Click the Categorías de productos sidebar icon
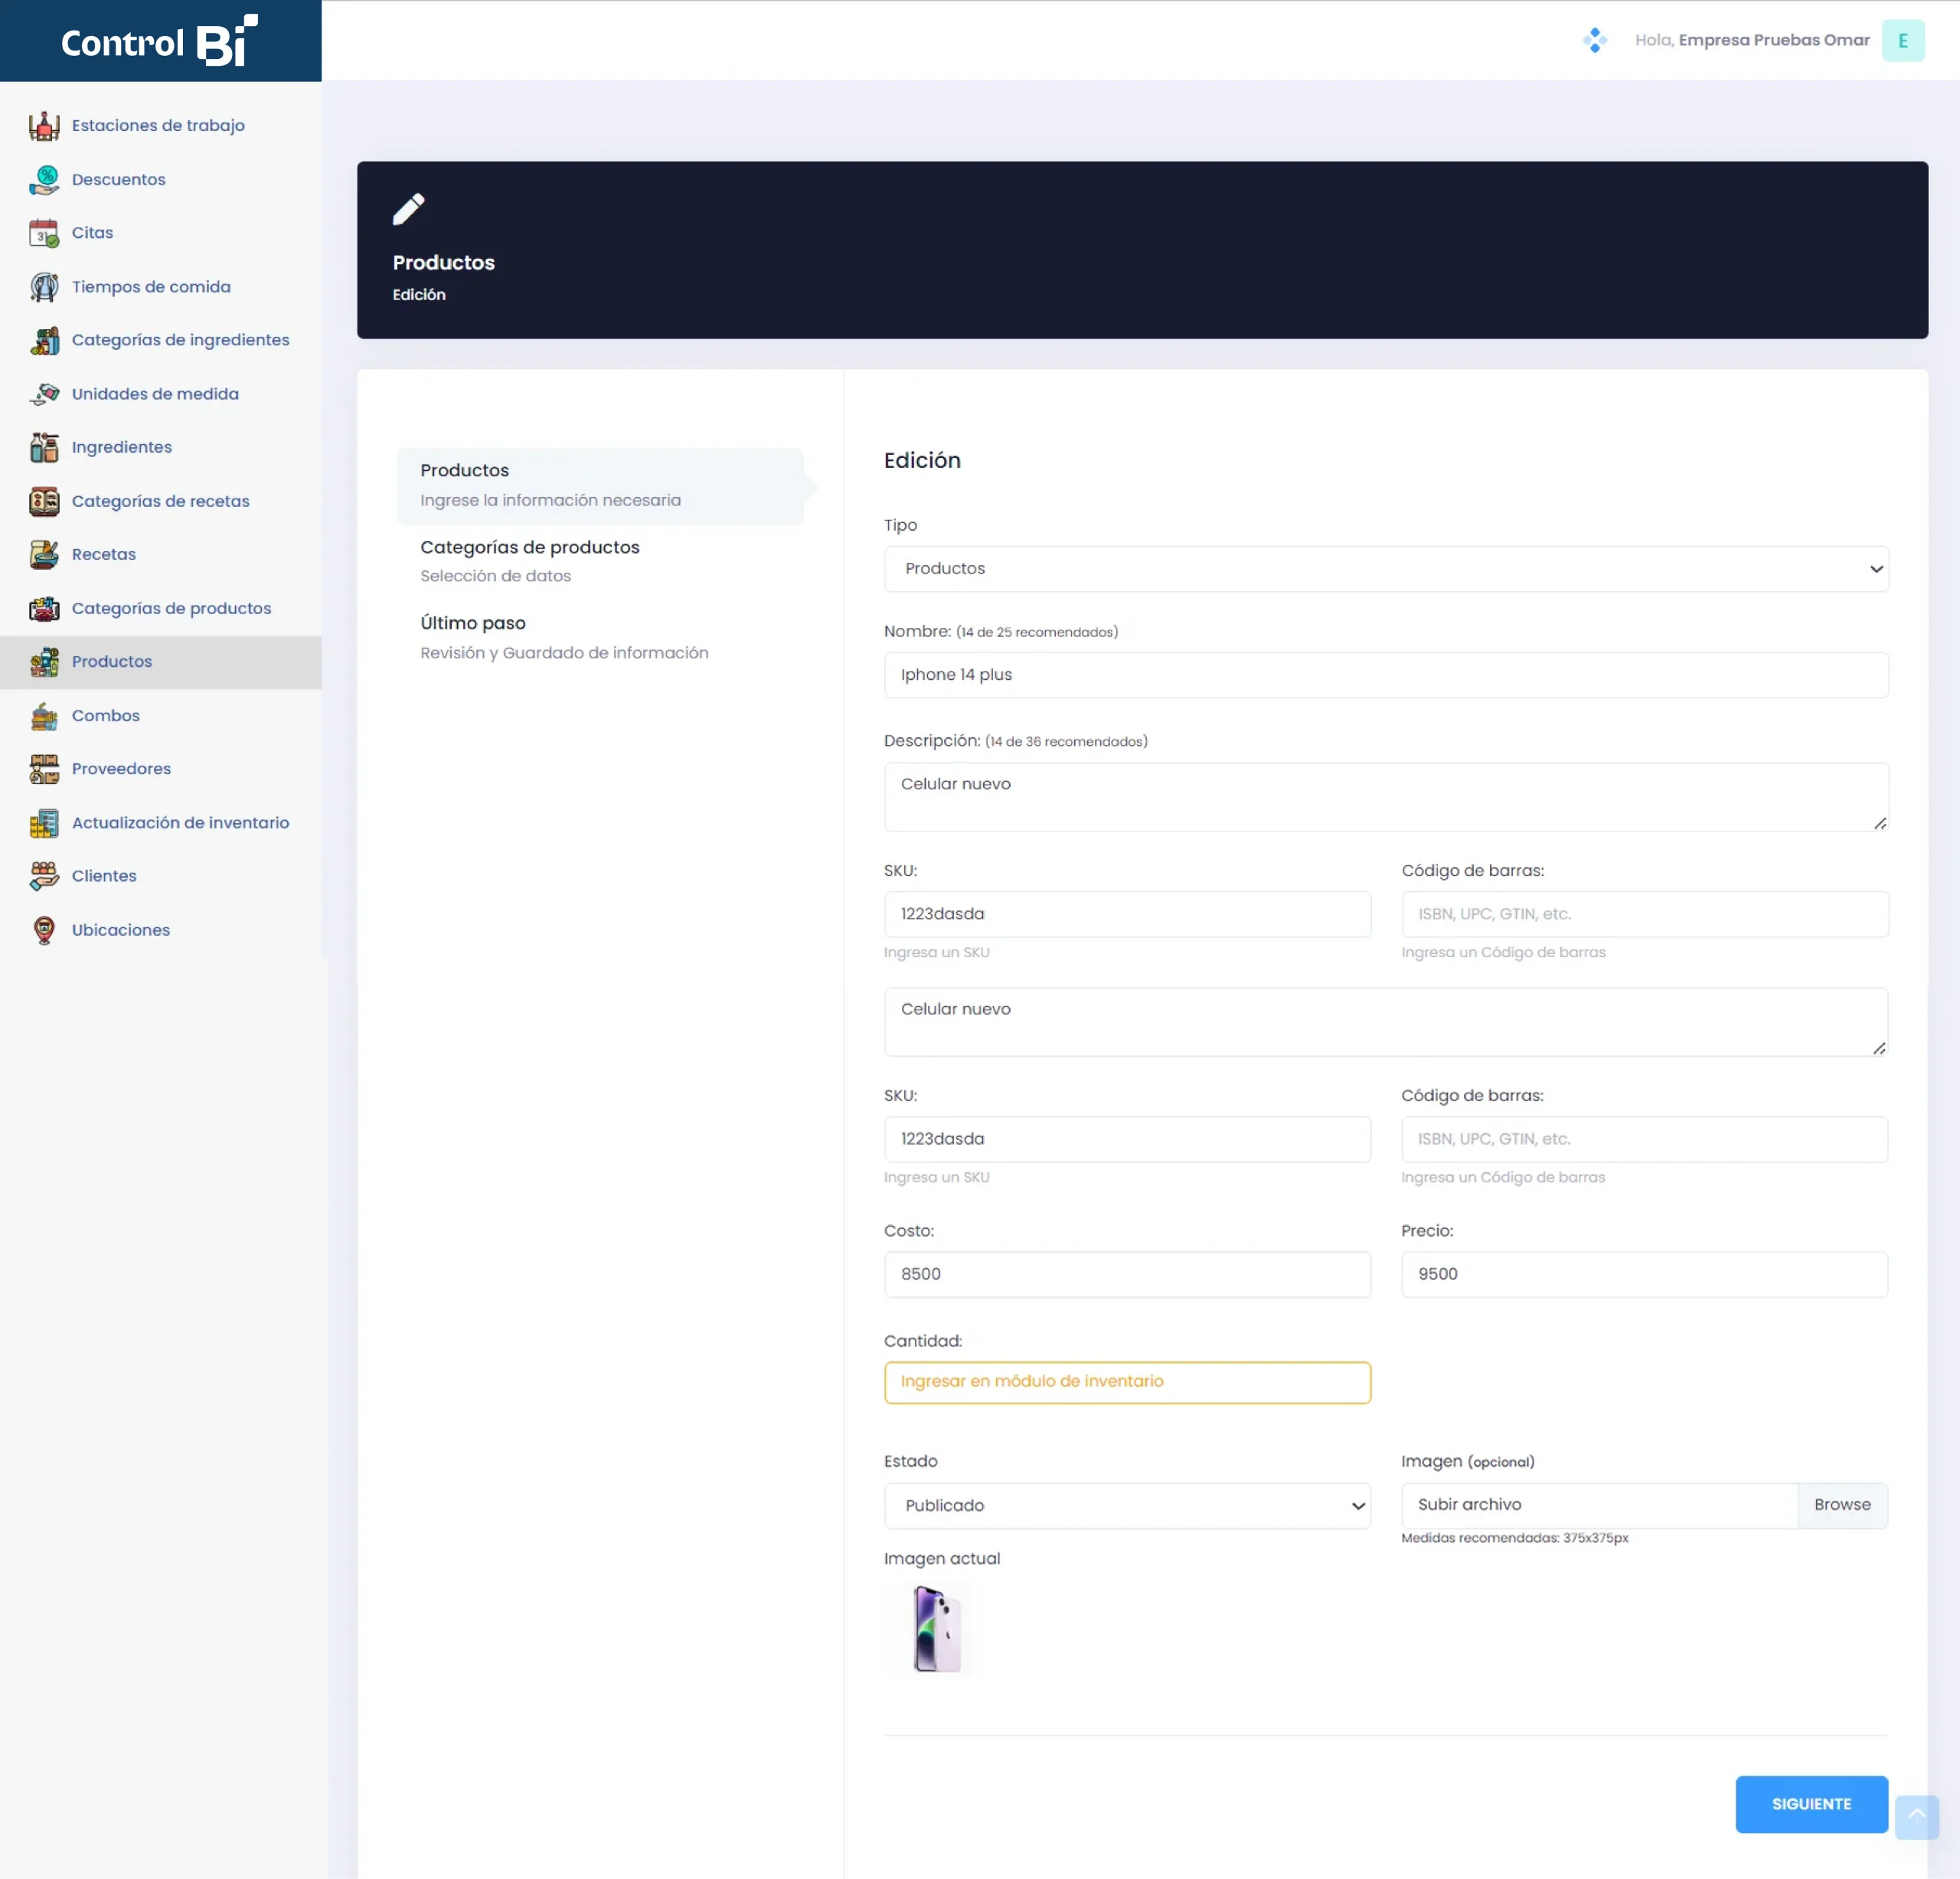This screenshot has height=1879, width=1960. [x=44, y=608]
